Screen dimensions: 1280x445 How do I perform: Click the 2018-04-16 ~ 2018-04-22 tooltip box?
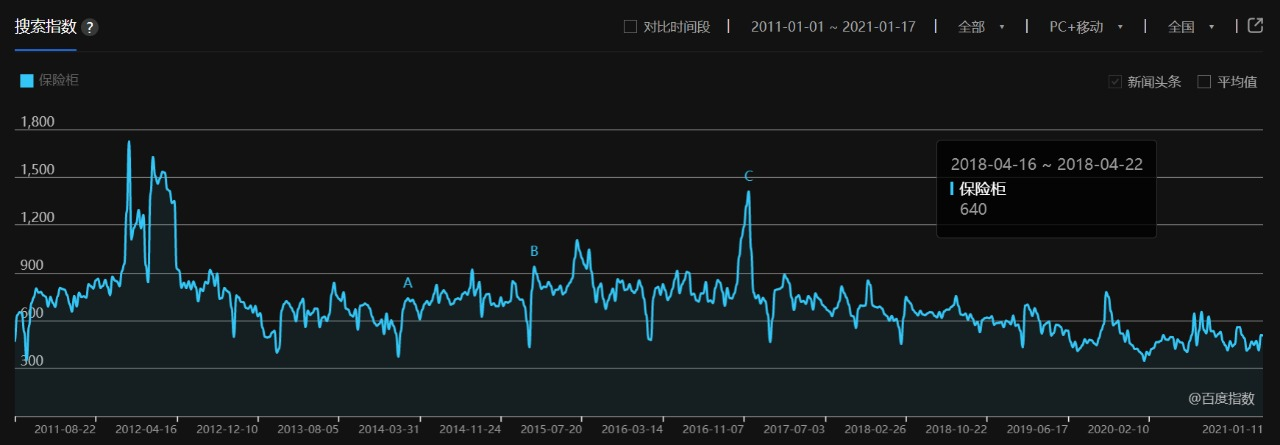[1046, 188]
